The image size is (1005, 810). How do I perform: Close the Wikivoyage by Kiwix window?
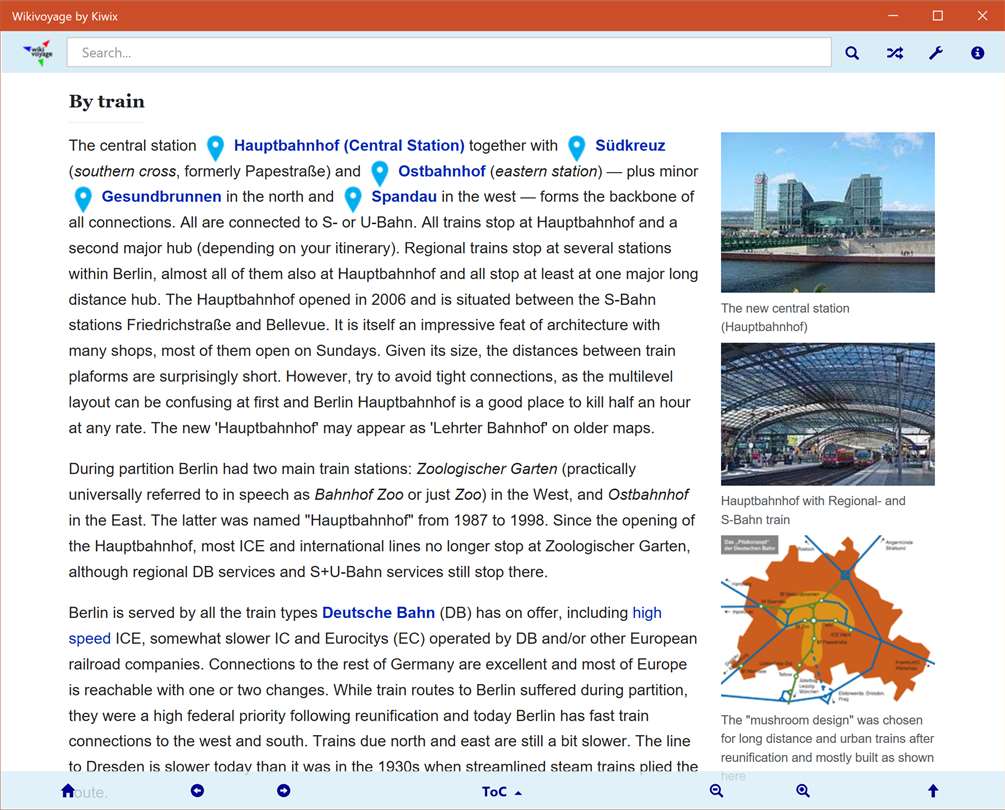click(x=982, y=15)
